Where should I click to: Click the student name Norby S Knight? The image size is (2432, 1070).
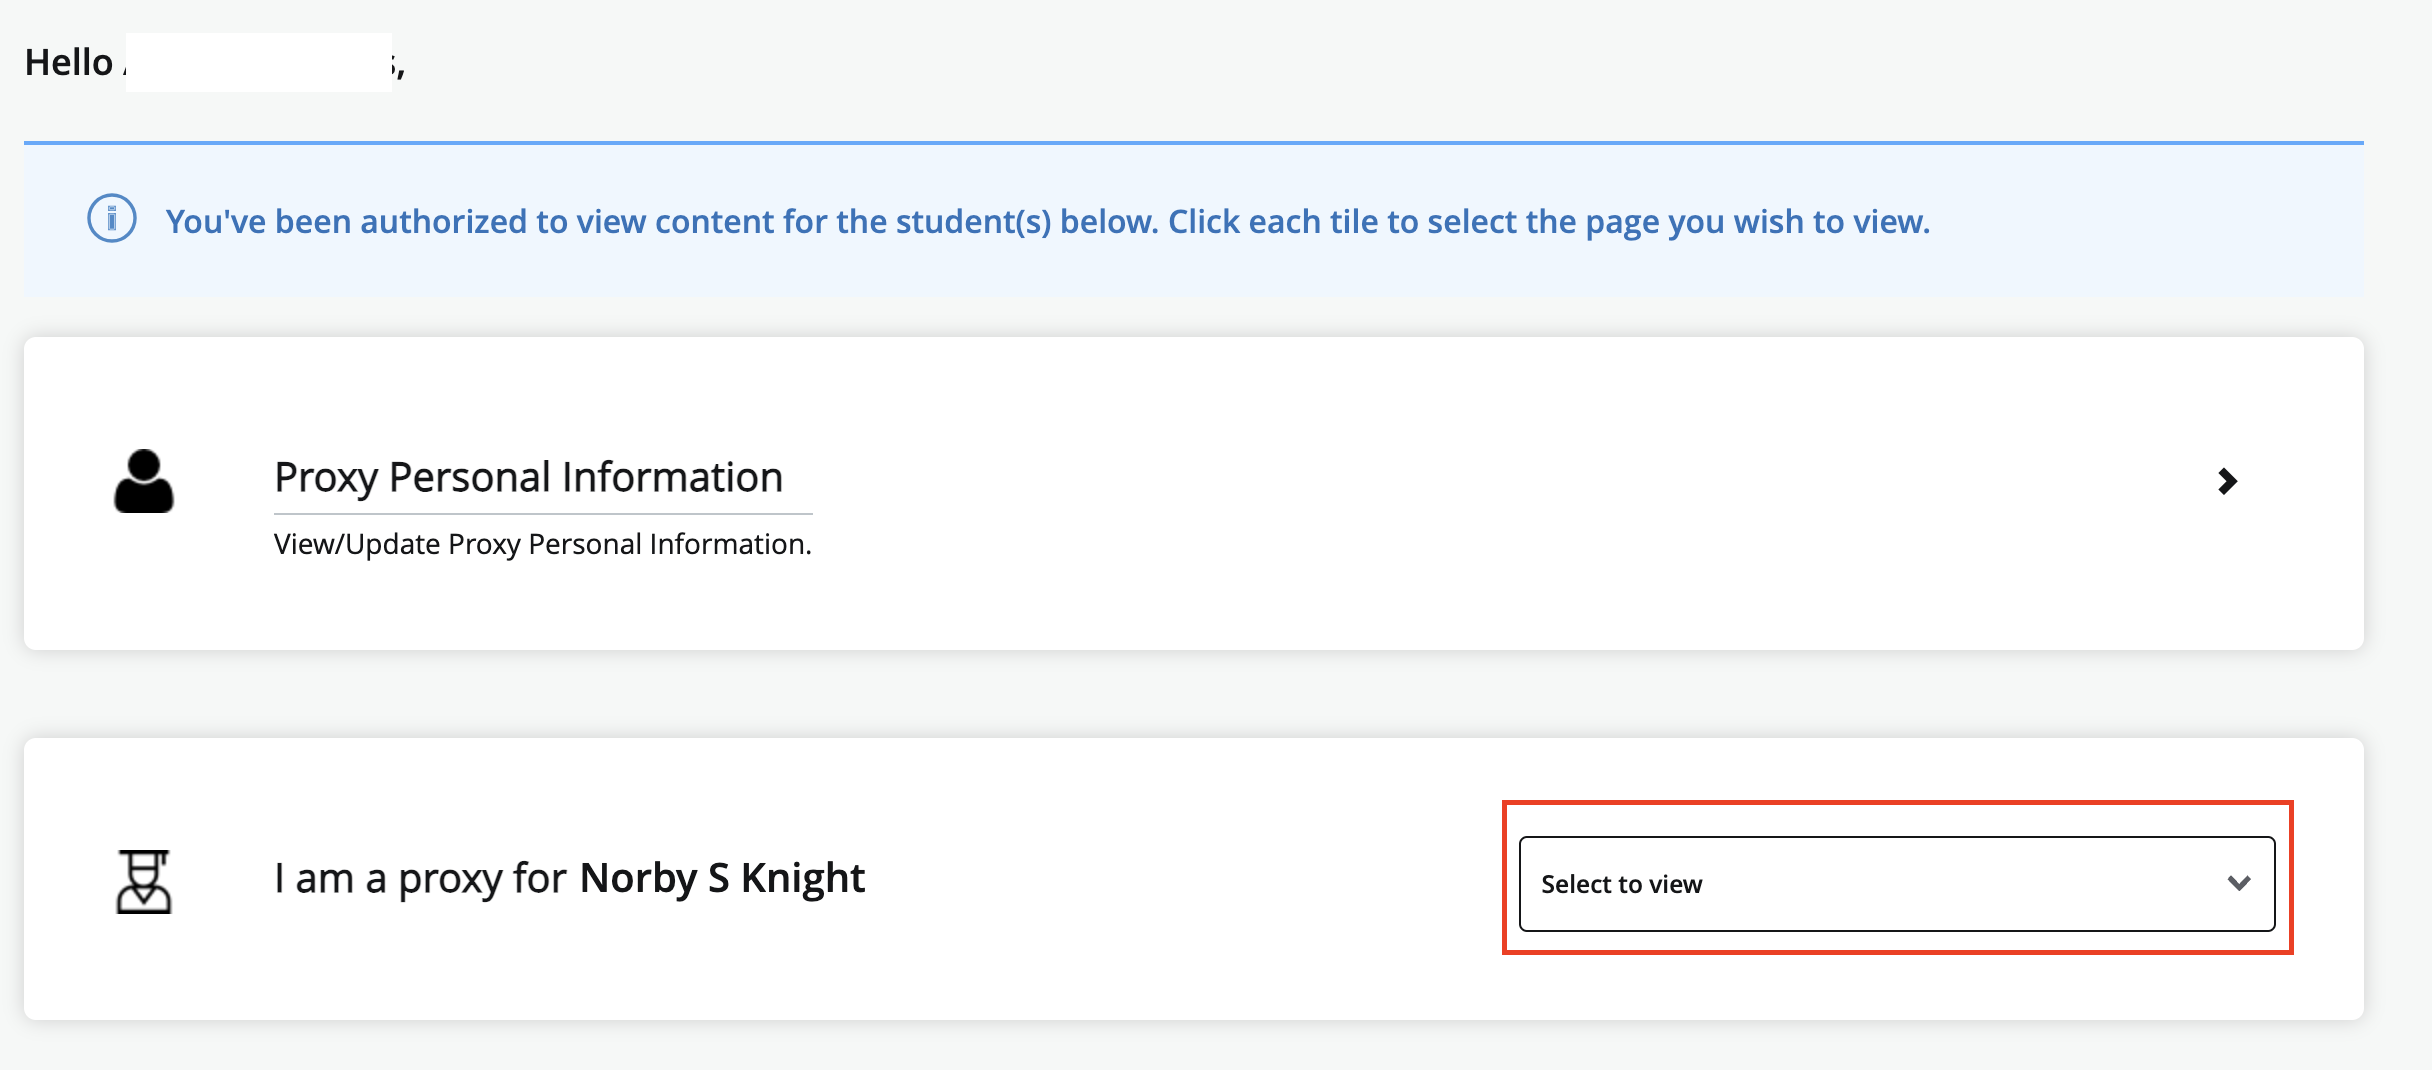[x=722, y=878]
